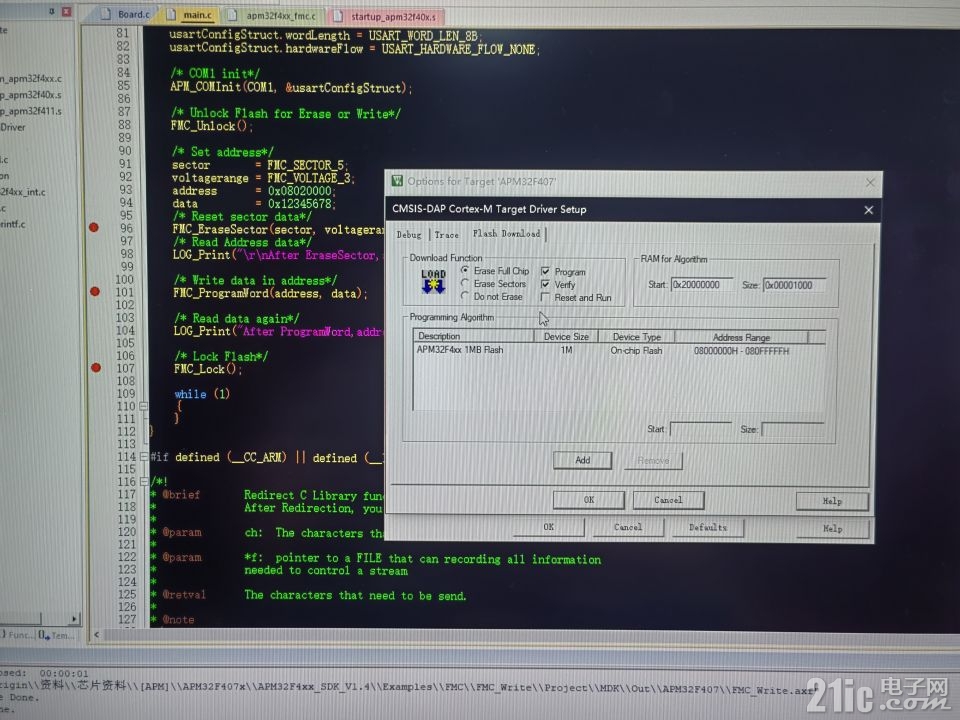Select 2f4xx_int.c file in project tree
960x720 pixels.
pyautogui.click(x=23, y=192)
